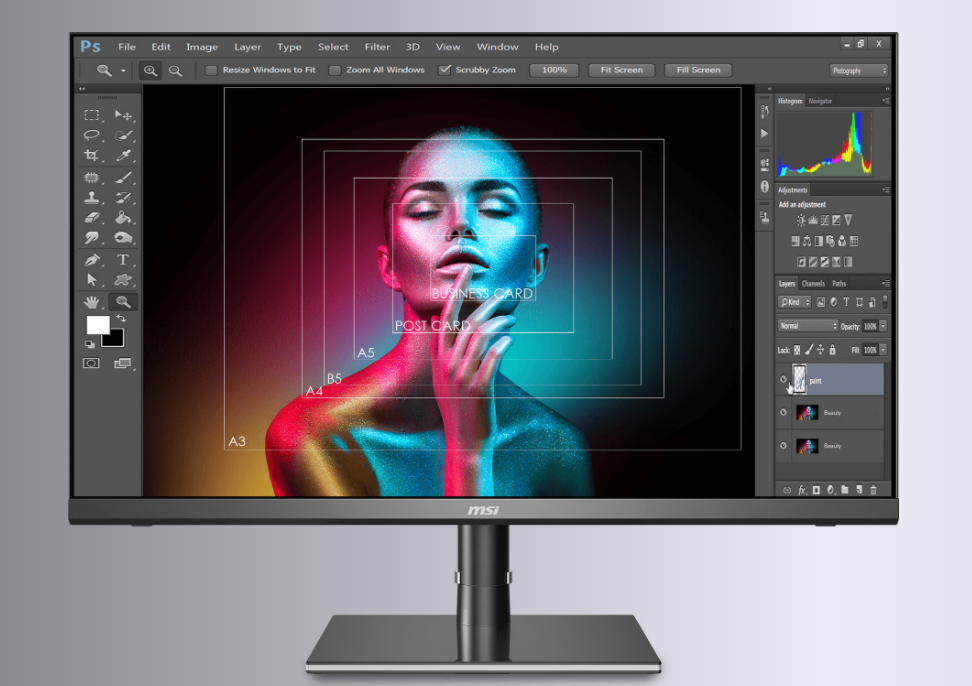Select the Clone Stamp tool
972x686 pixels.
pos(93,195)
